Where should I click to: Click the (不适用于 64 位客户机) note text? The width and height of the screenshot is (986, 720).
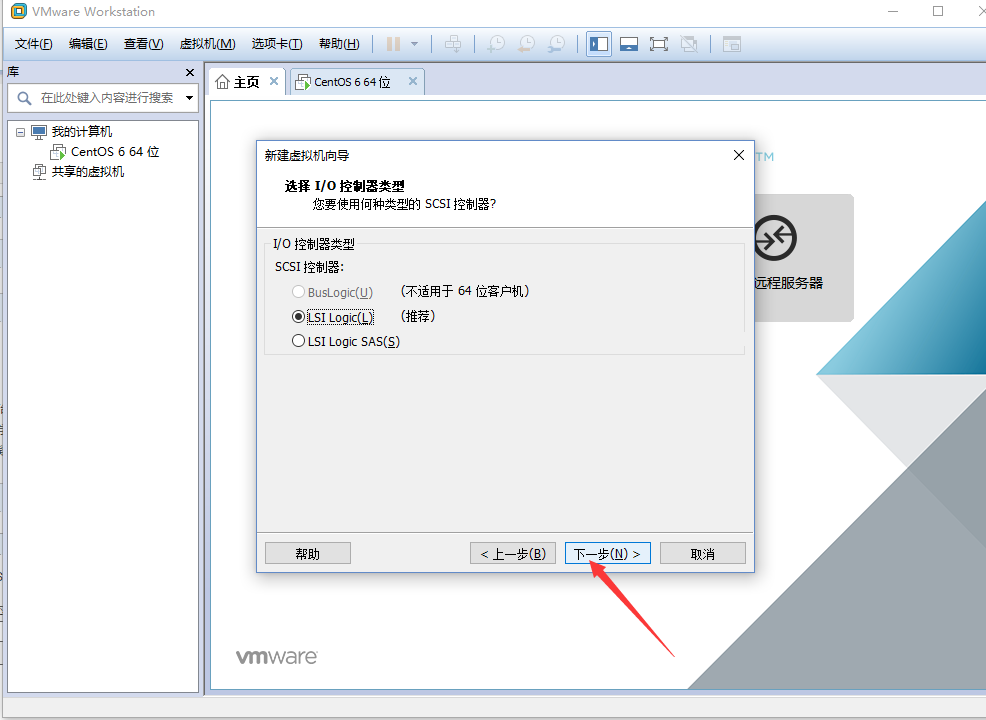pyautogui.click(x=465, y=291)
